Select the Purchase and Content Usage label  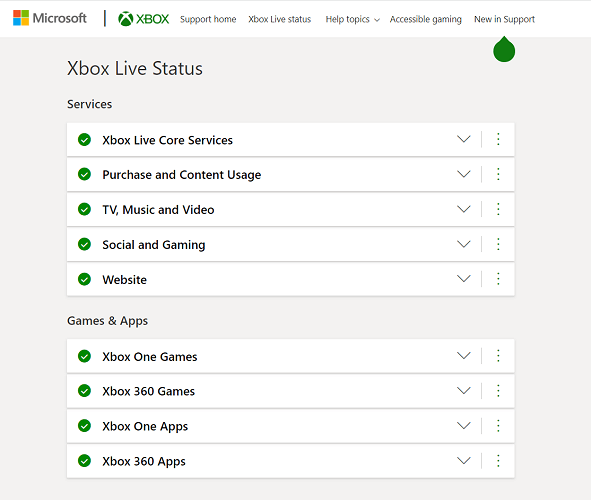pyautogui.click(x=182, y=175)
